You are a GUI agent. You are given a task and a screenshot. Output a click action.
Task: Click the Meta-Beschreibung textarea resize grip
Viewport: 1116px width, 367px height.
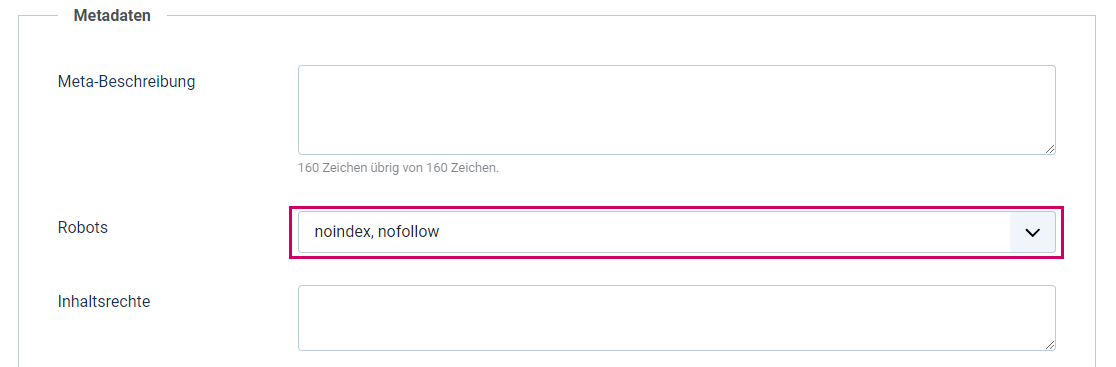point(1050,149)
